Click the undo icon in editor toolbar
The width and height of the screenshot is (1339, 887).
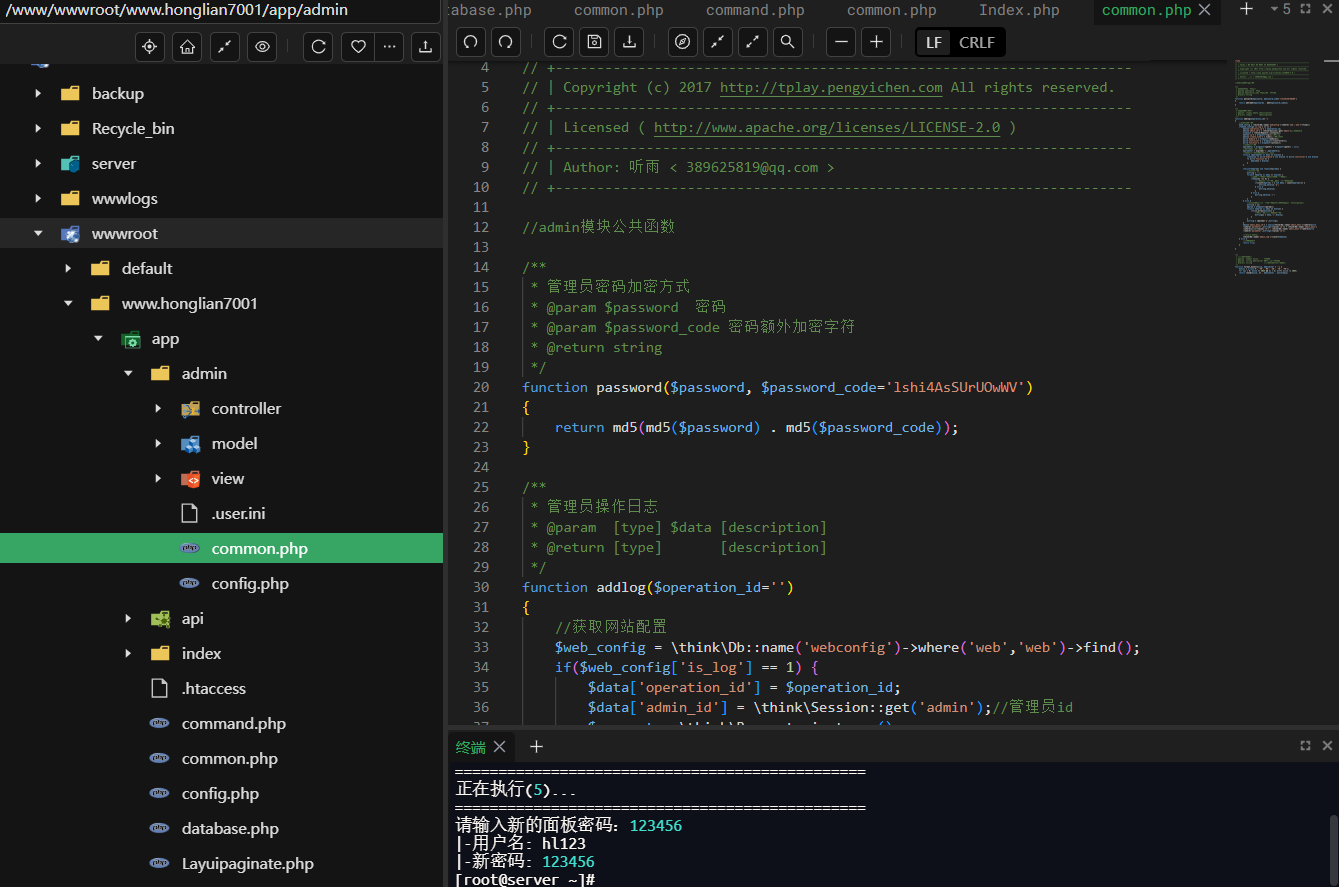coord(471,42)
